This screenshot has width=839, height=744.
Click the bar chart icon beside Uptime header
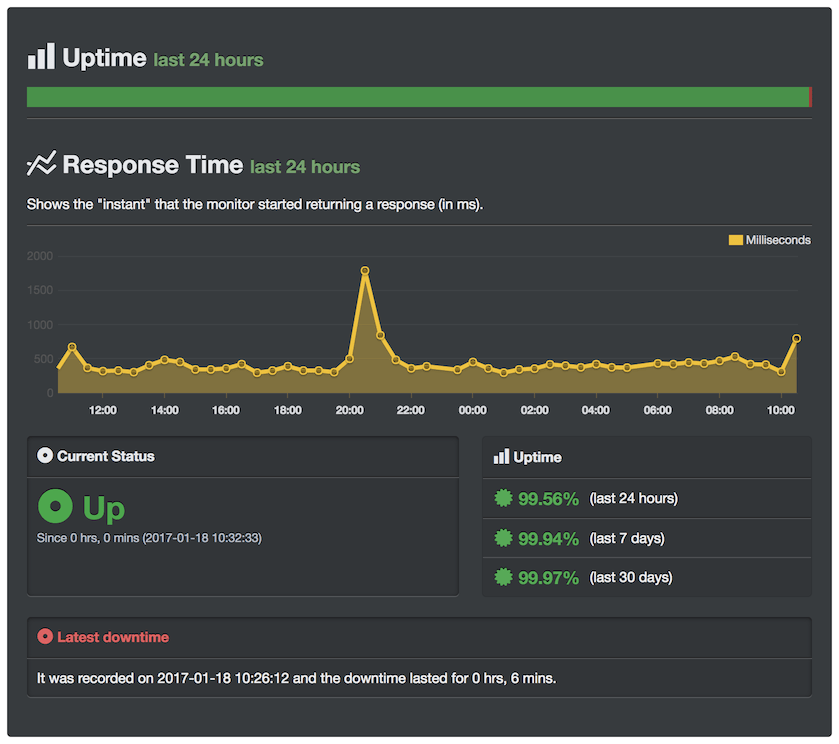click(x=40, y=56)
